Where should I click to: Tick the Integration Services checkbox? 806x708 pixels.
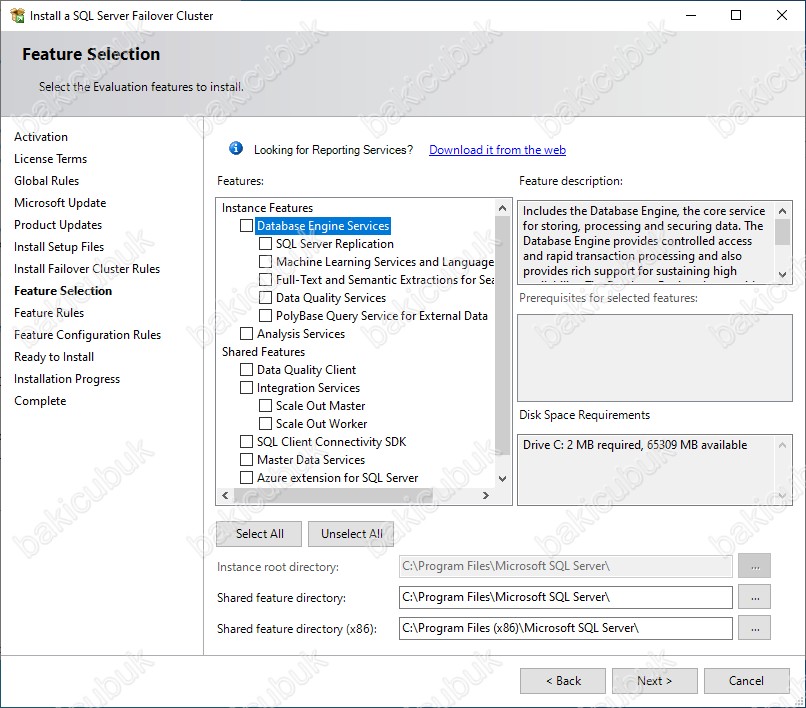[247, 388]
